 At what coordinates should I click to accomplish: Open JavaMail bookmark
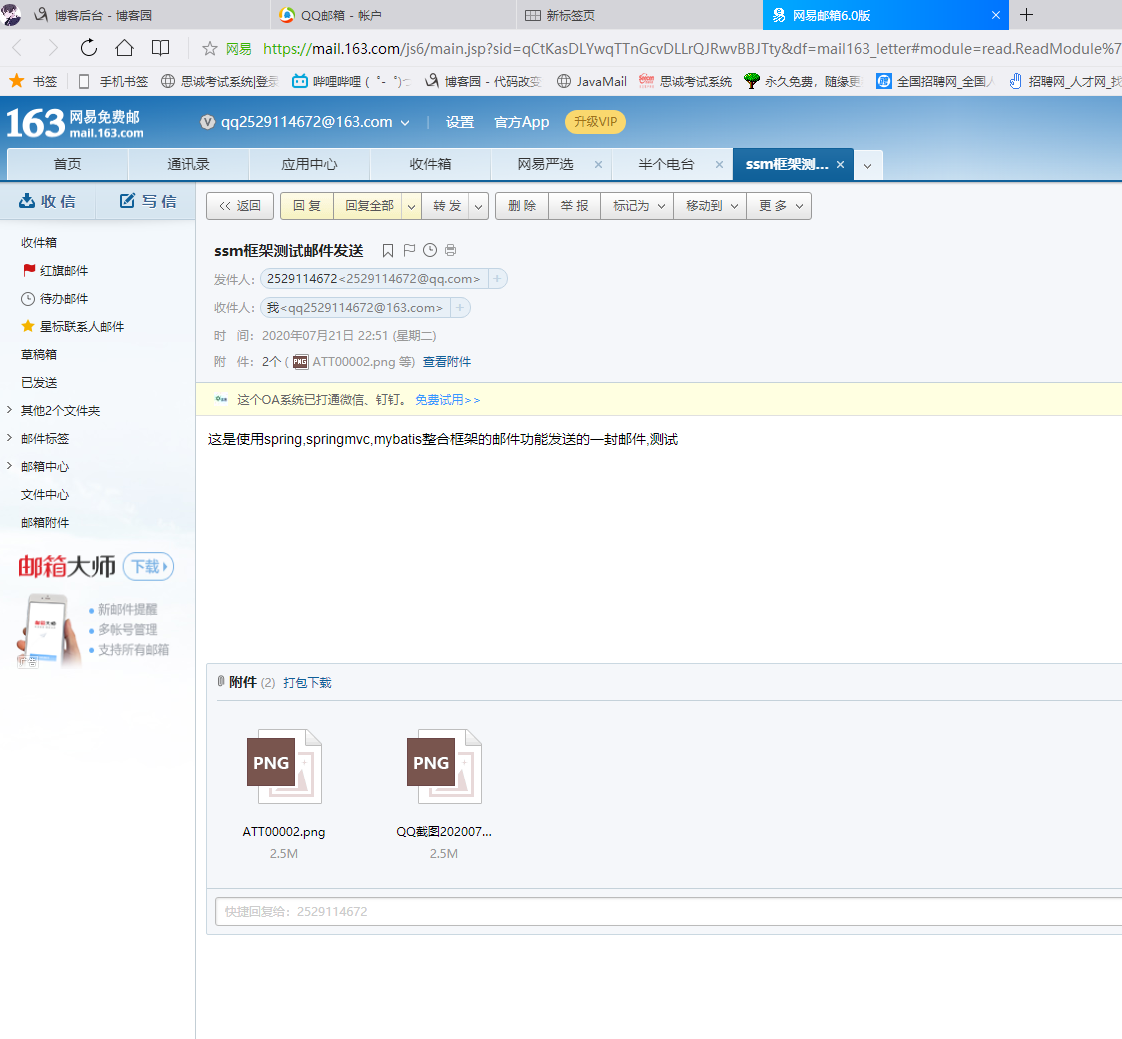pos(592,81)
